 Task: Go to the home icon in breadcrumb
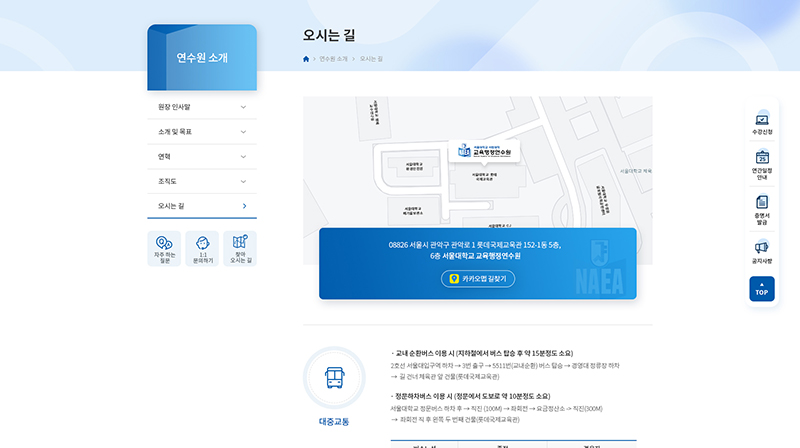[306, 59]
